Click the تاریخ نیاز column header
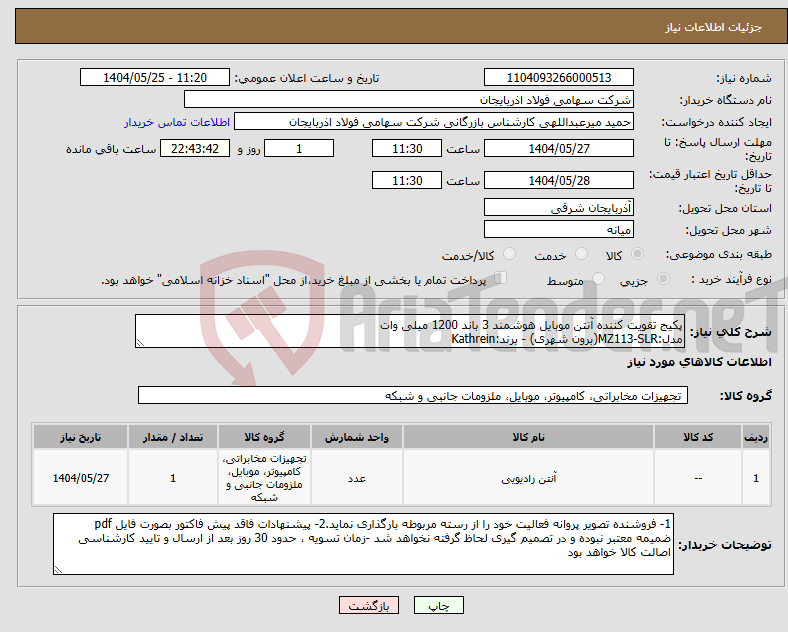The height and width of the screenshot is (632, 788). pos(80,437)
